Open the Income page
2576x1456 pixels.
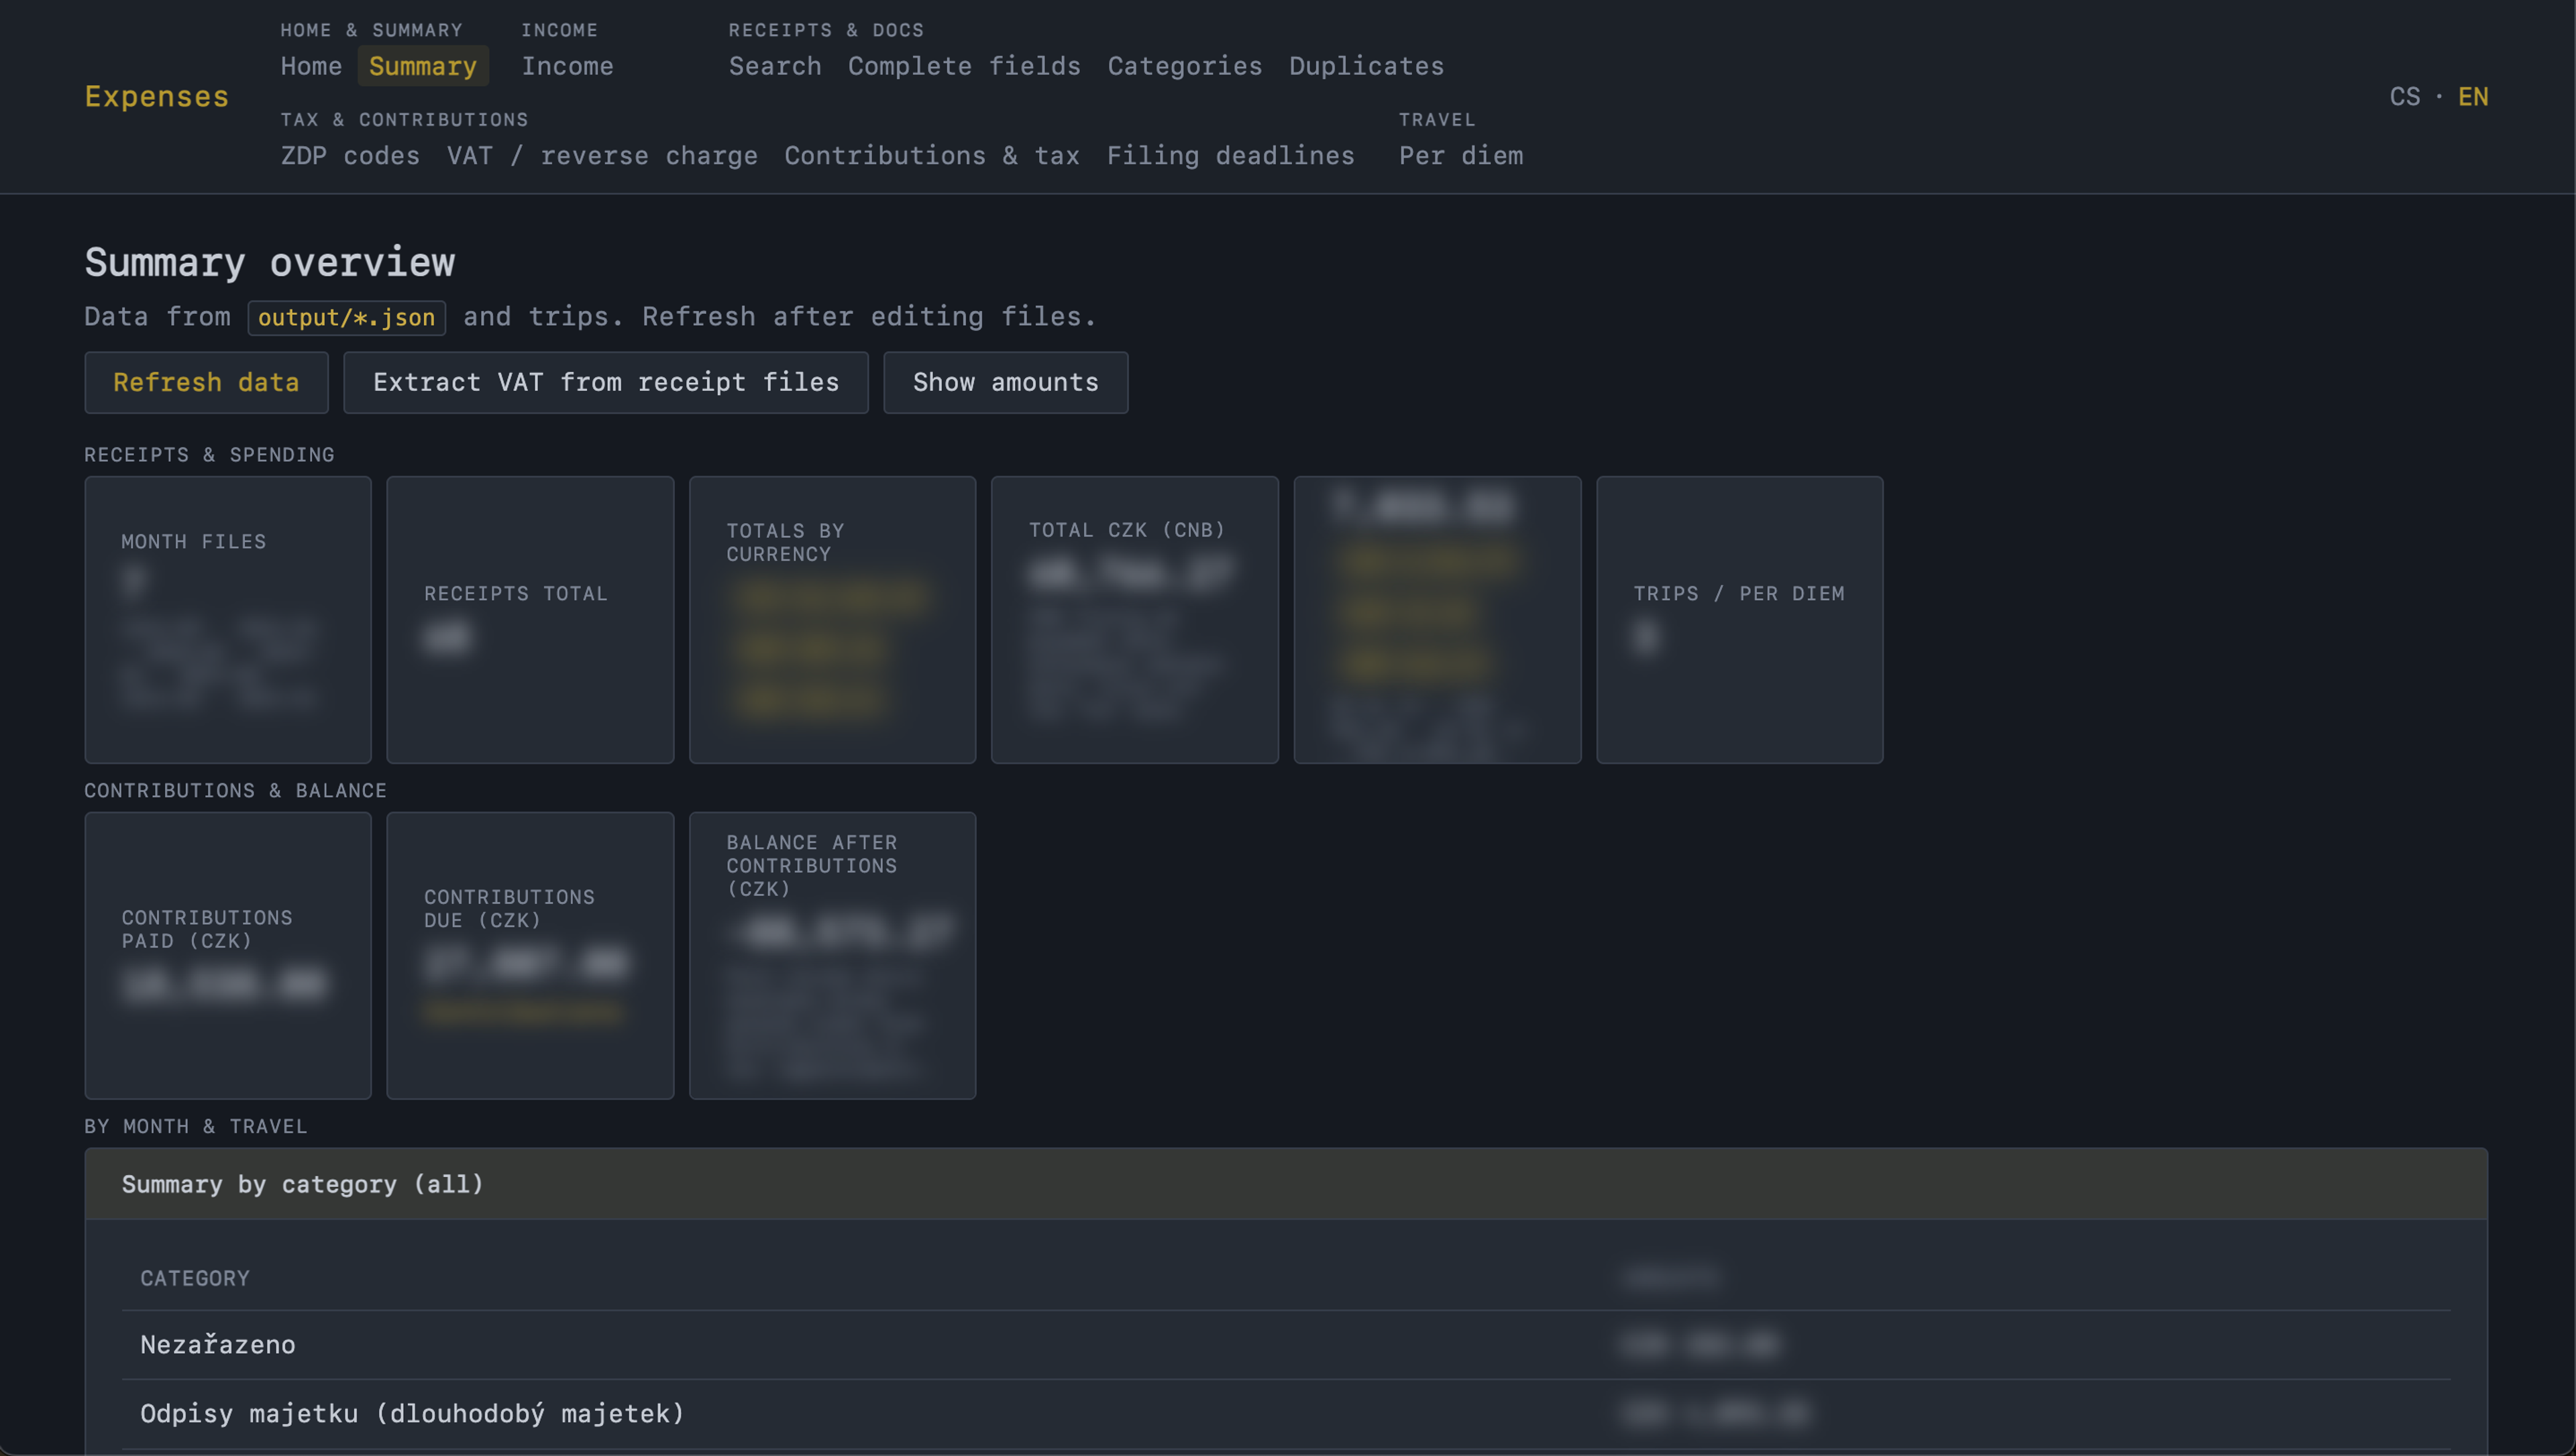tap(567, 66)
